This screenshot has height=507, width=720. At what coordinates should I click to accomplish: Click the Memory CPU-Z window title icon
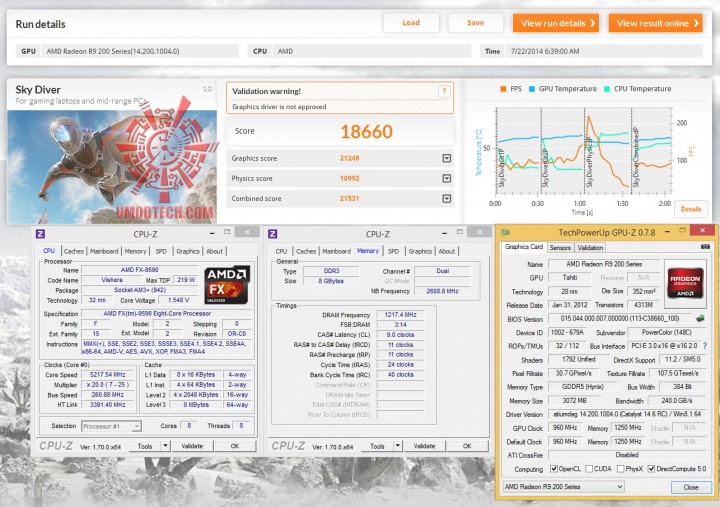coord(272,234)
